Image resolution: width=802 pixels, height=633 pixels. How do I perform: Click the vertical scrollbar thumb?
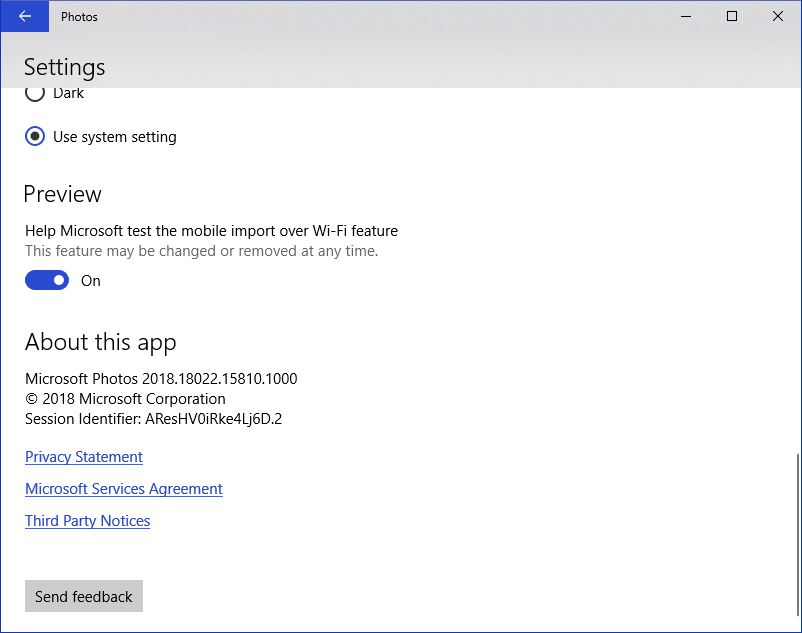[x=797, y=534]
